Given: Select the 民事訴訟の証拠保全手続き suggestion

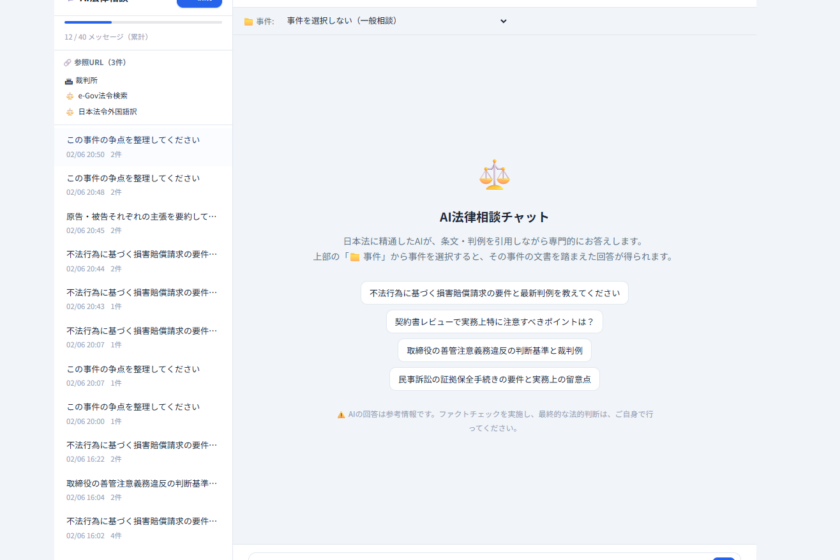Looking at the screenshot, I should tap(494, 379).
